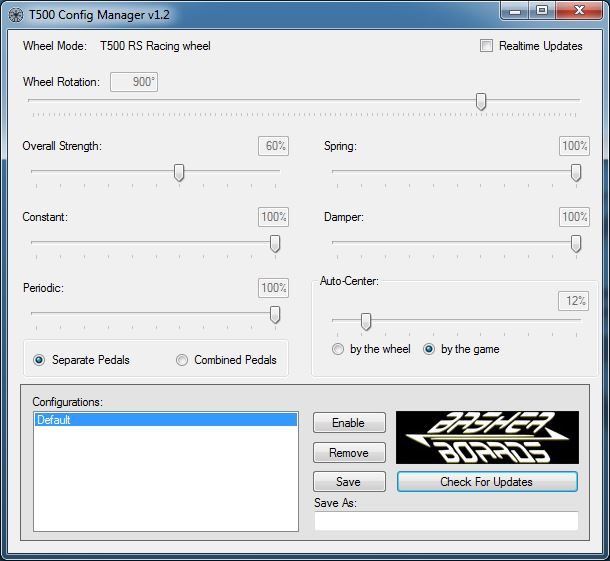Image resolution: width=610 pixels, height=561 pixels.
Task: Click the Damper slider handle
Action: [576, 244]
